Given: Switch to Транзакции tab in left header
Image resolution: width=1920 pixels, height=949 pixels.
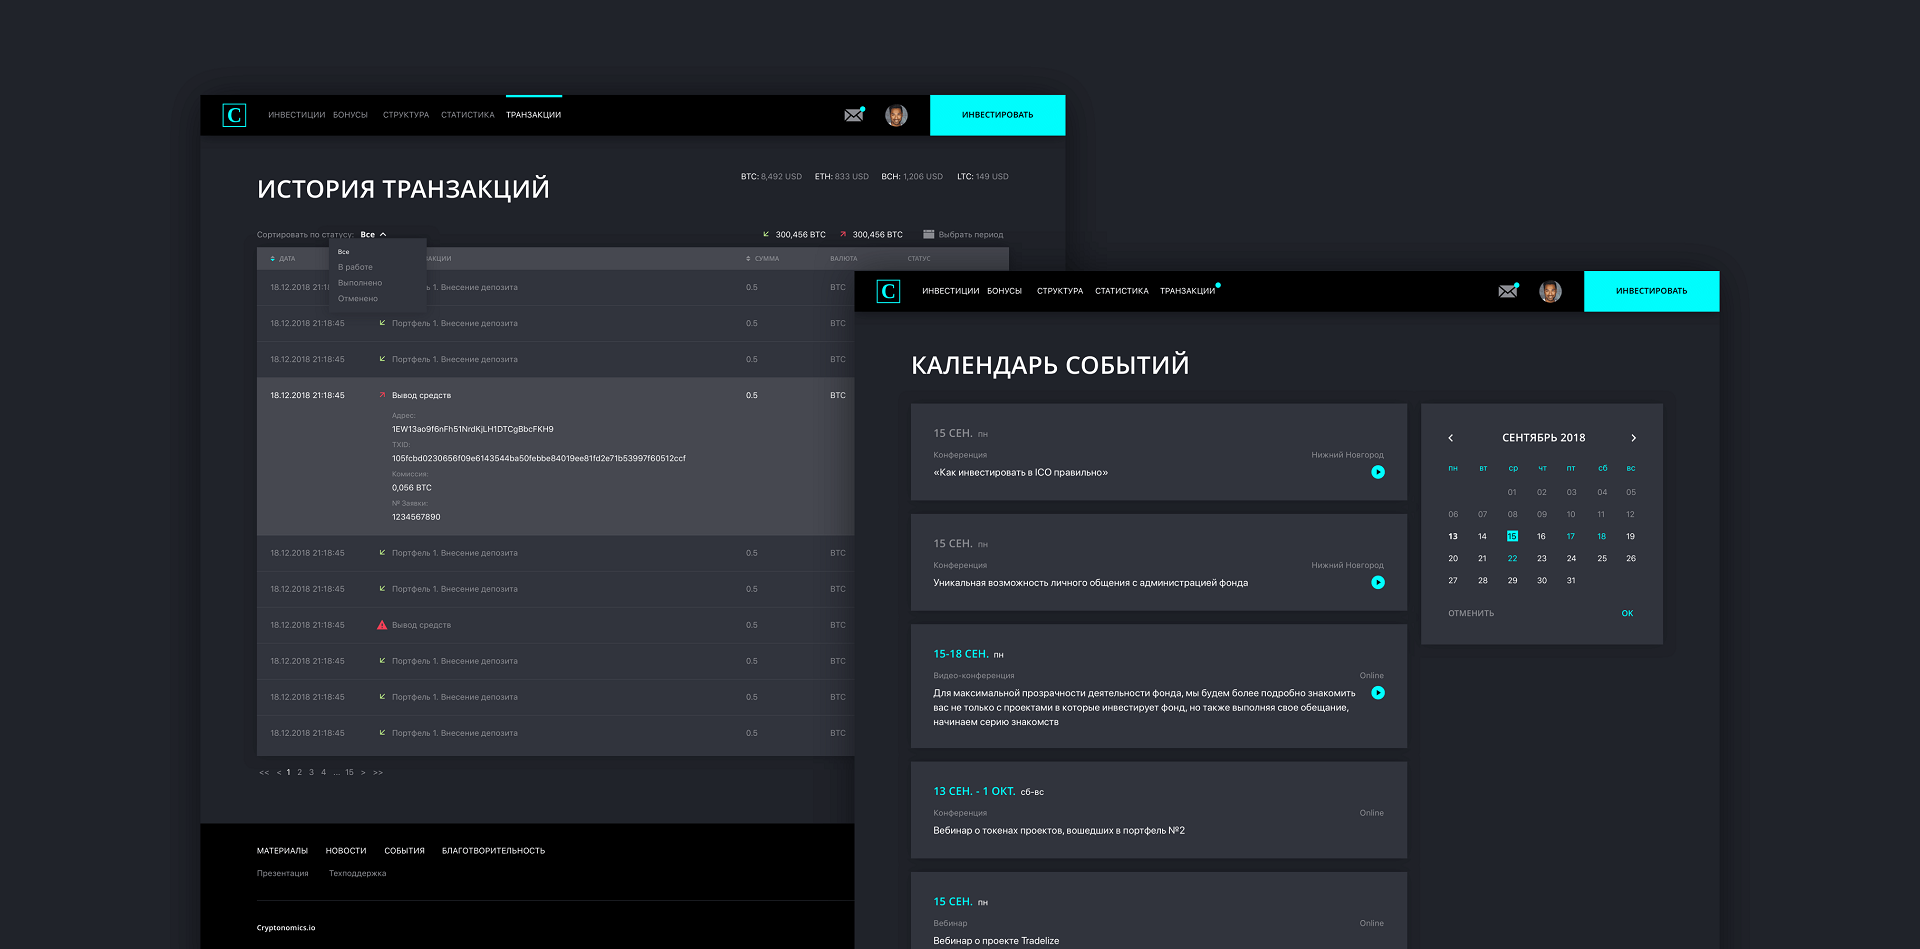Looking at the screenshot, I should 533,115.
